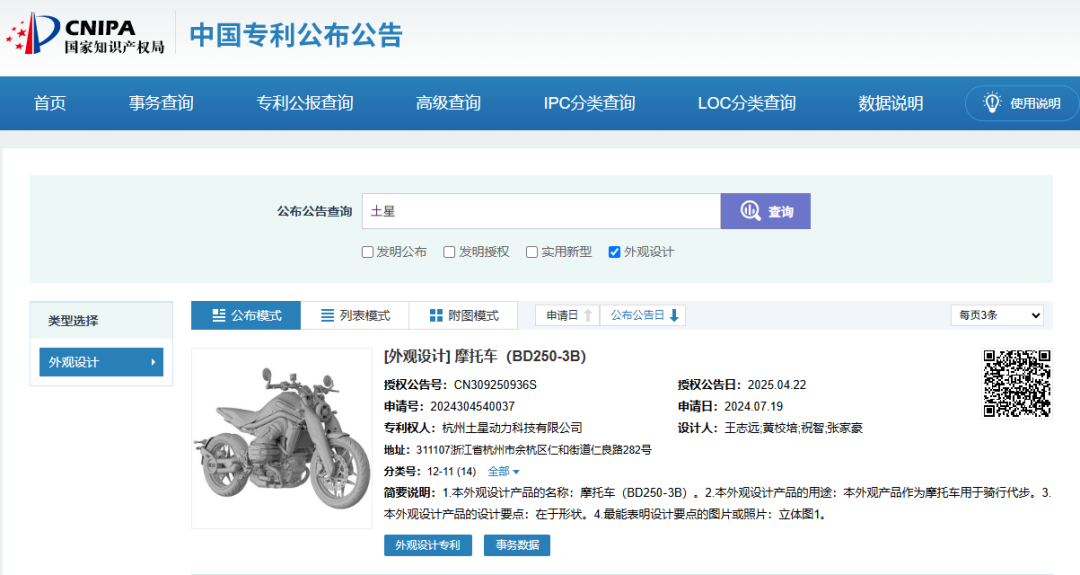Click the 简要说明 description text

[717, 503]
